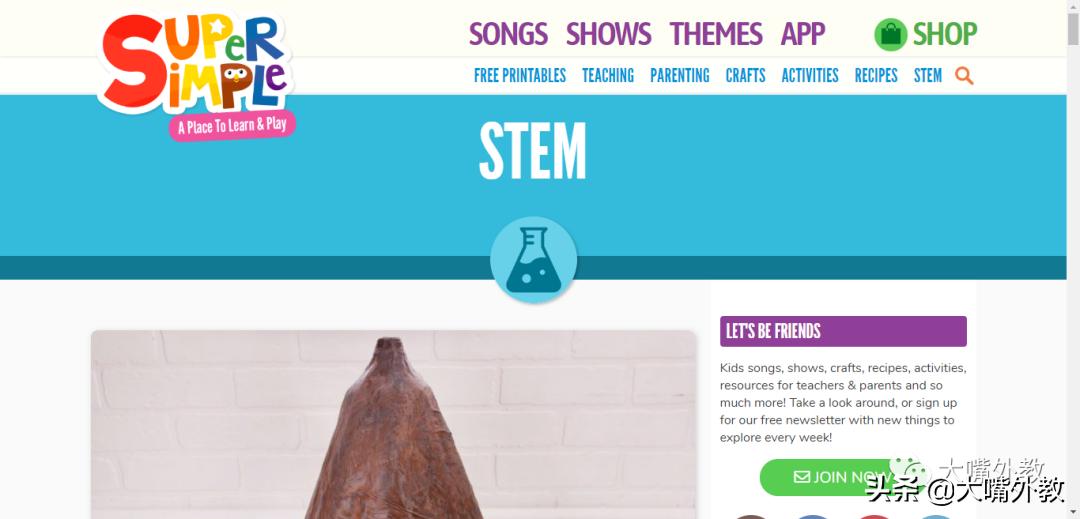Open the orange search magnifier icon

point(964,76)
